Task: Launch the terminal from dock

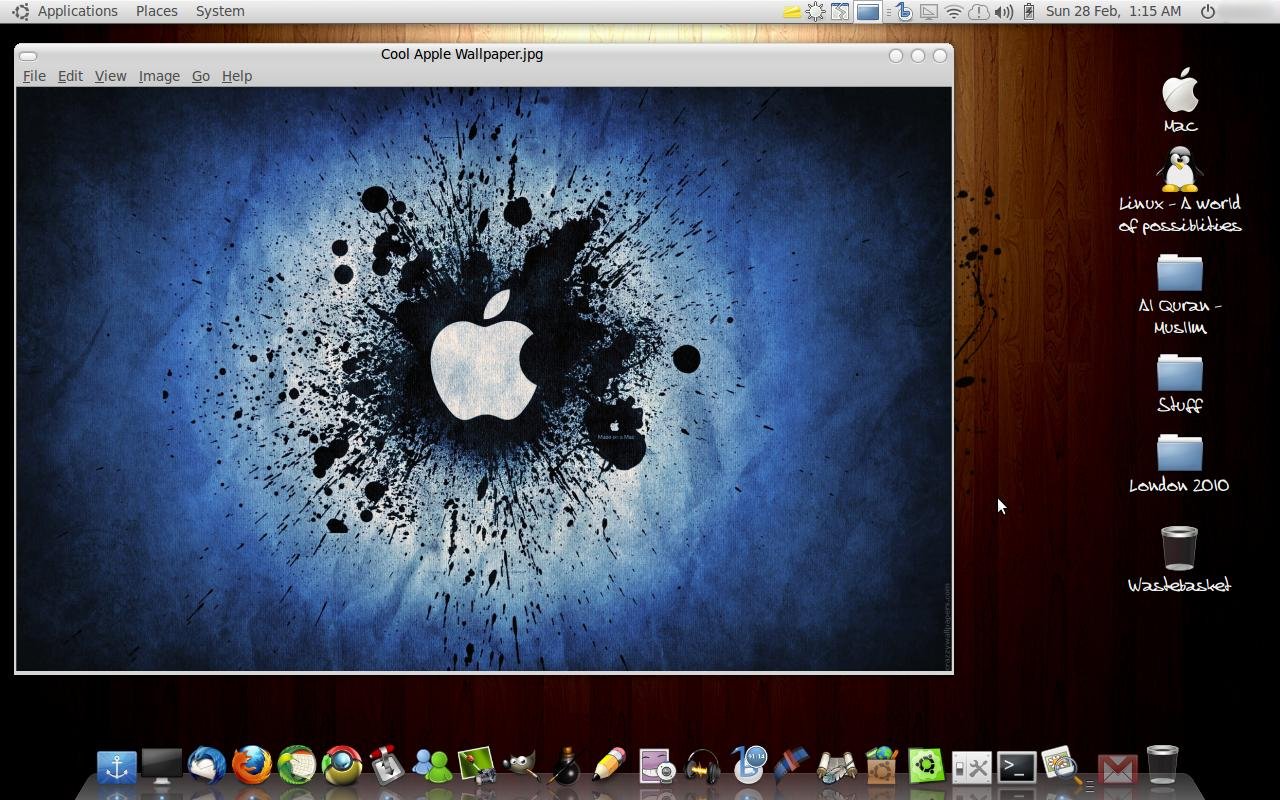Action: pos(1016,767)
